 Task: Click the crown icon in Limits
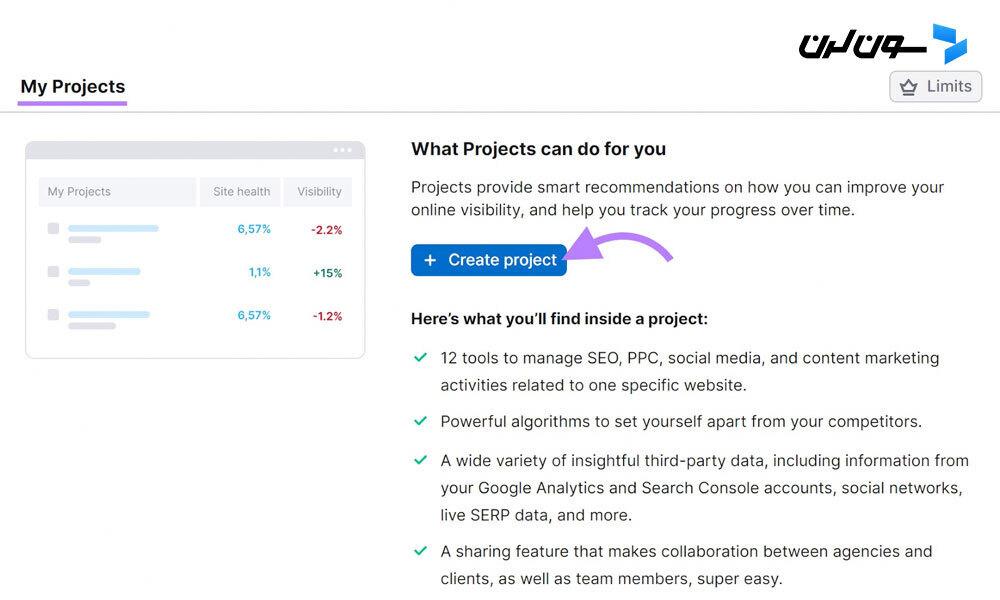908,87
